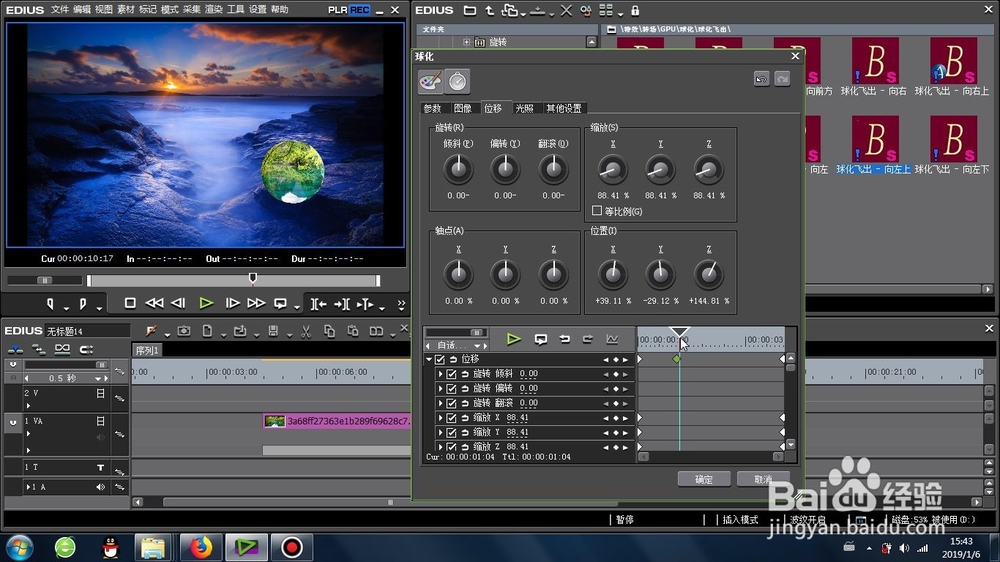This screenshot has height=562, width=1000.
Task: Step to next frame in player
Action: pyautogui.click(x=232, y=304)
